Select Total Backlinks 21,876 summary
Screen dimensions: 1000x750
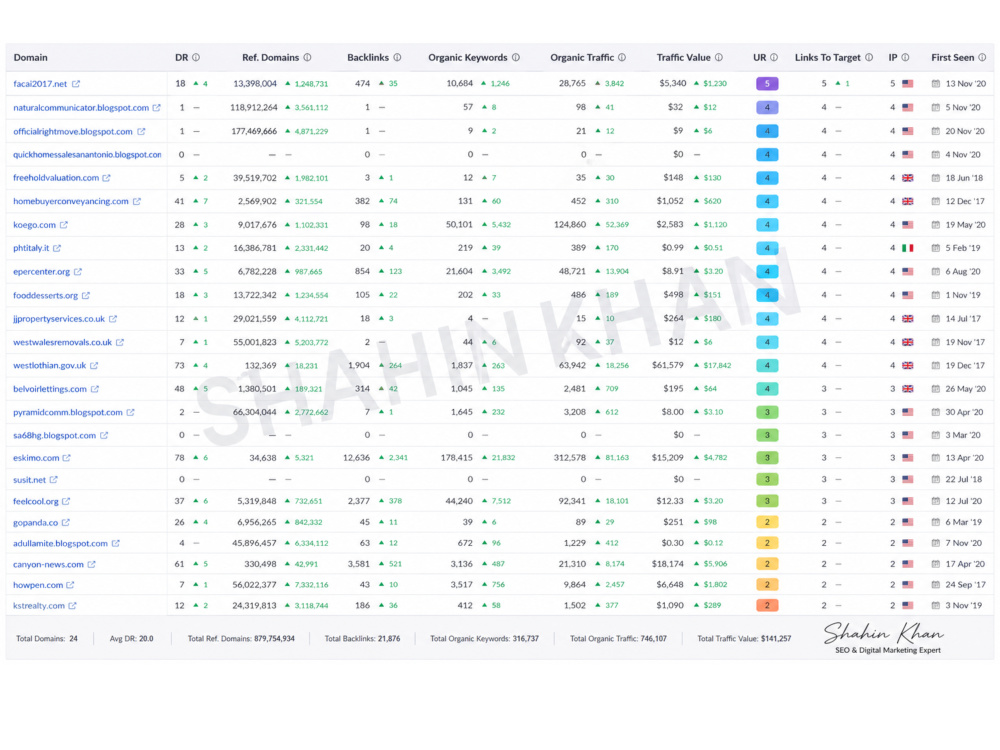pyautogui.click(x=362, y=638)
